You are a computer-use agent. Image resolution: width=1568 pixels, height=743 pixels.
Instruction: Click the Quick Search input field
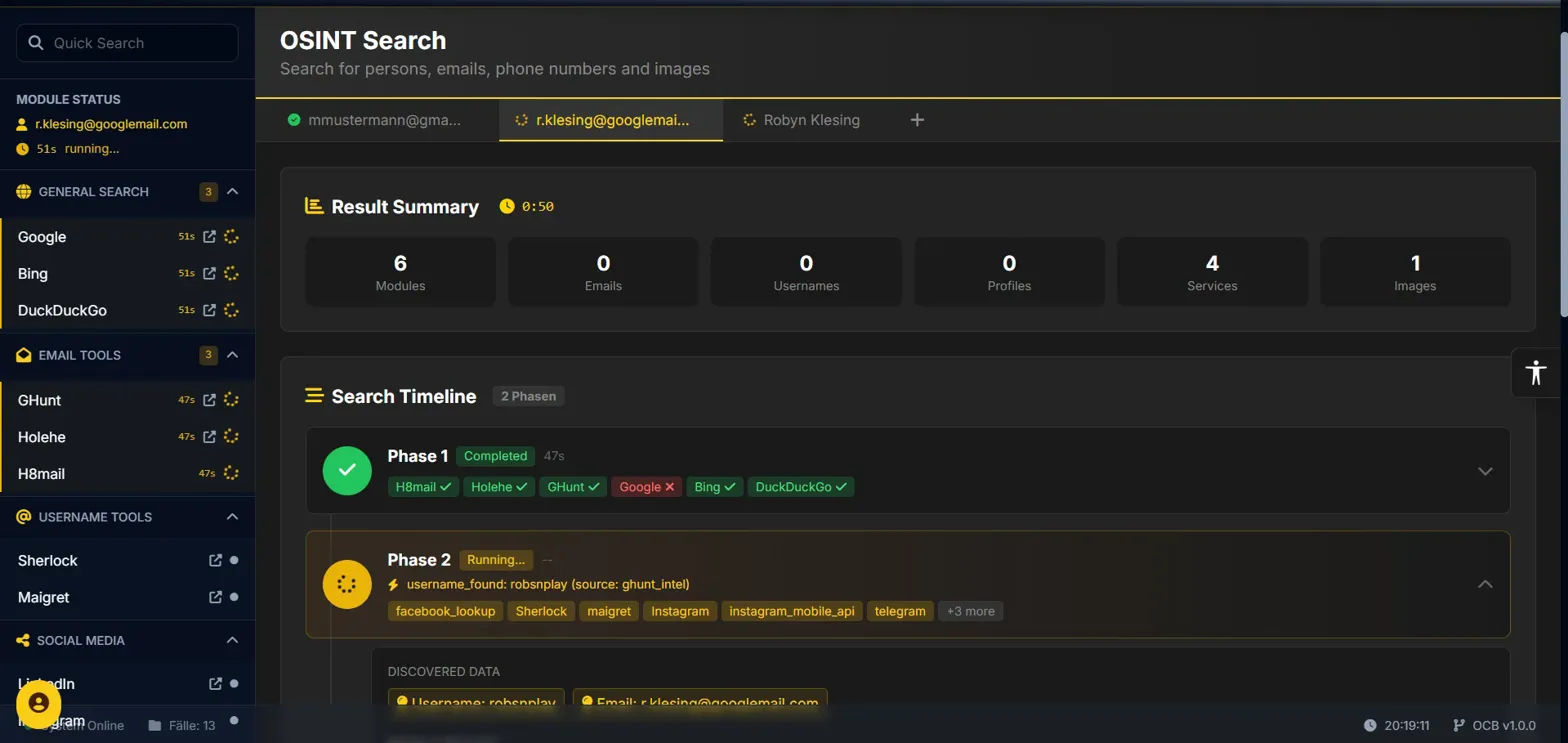point(127,43)
